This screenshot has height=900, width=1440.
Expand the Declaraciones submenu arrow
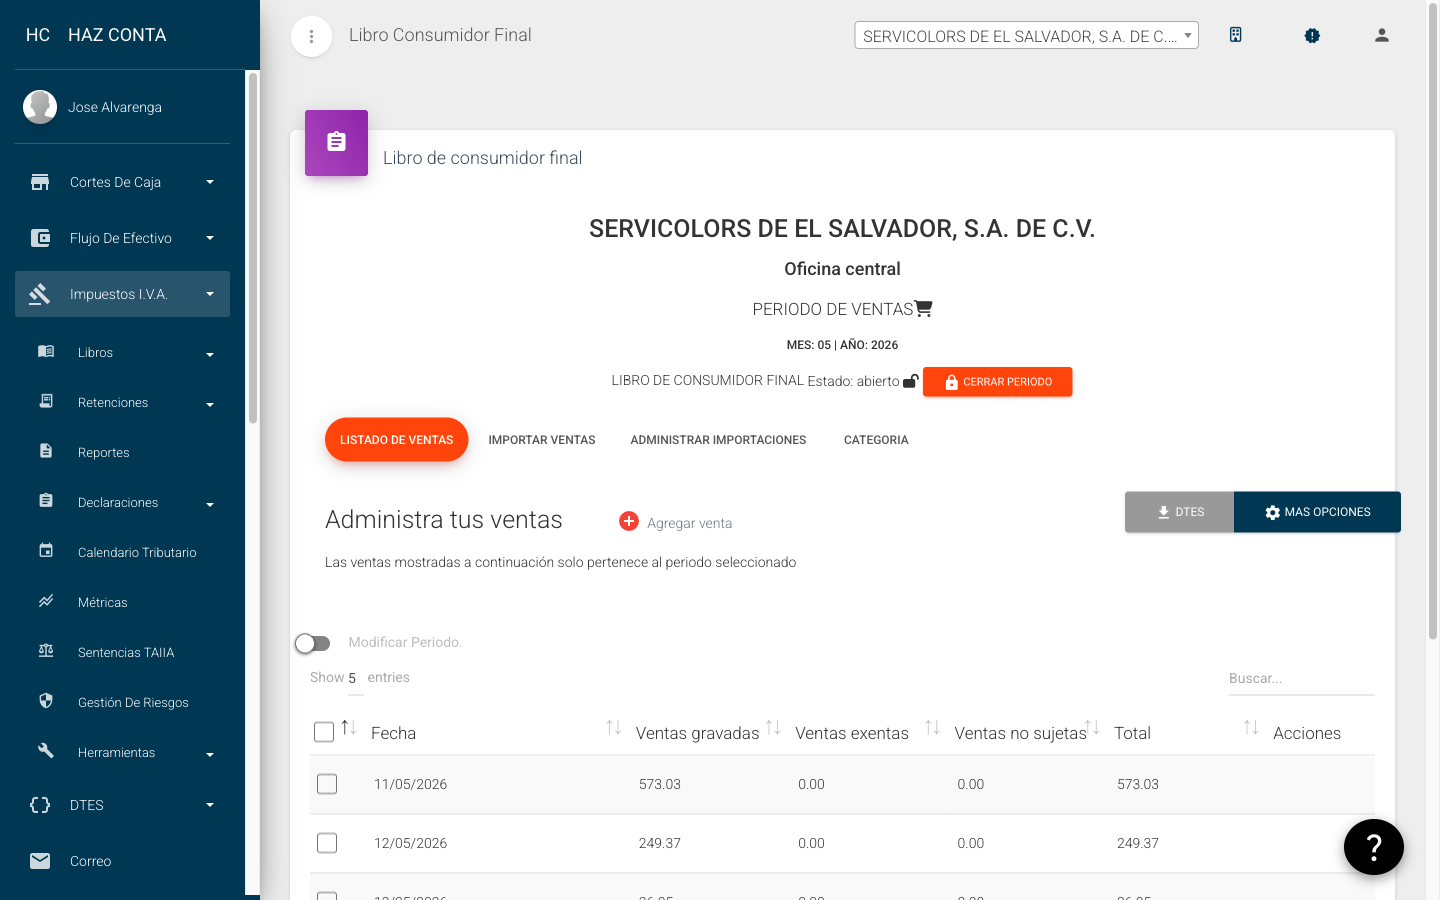[210, 504]
